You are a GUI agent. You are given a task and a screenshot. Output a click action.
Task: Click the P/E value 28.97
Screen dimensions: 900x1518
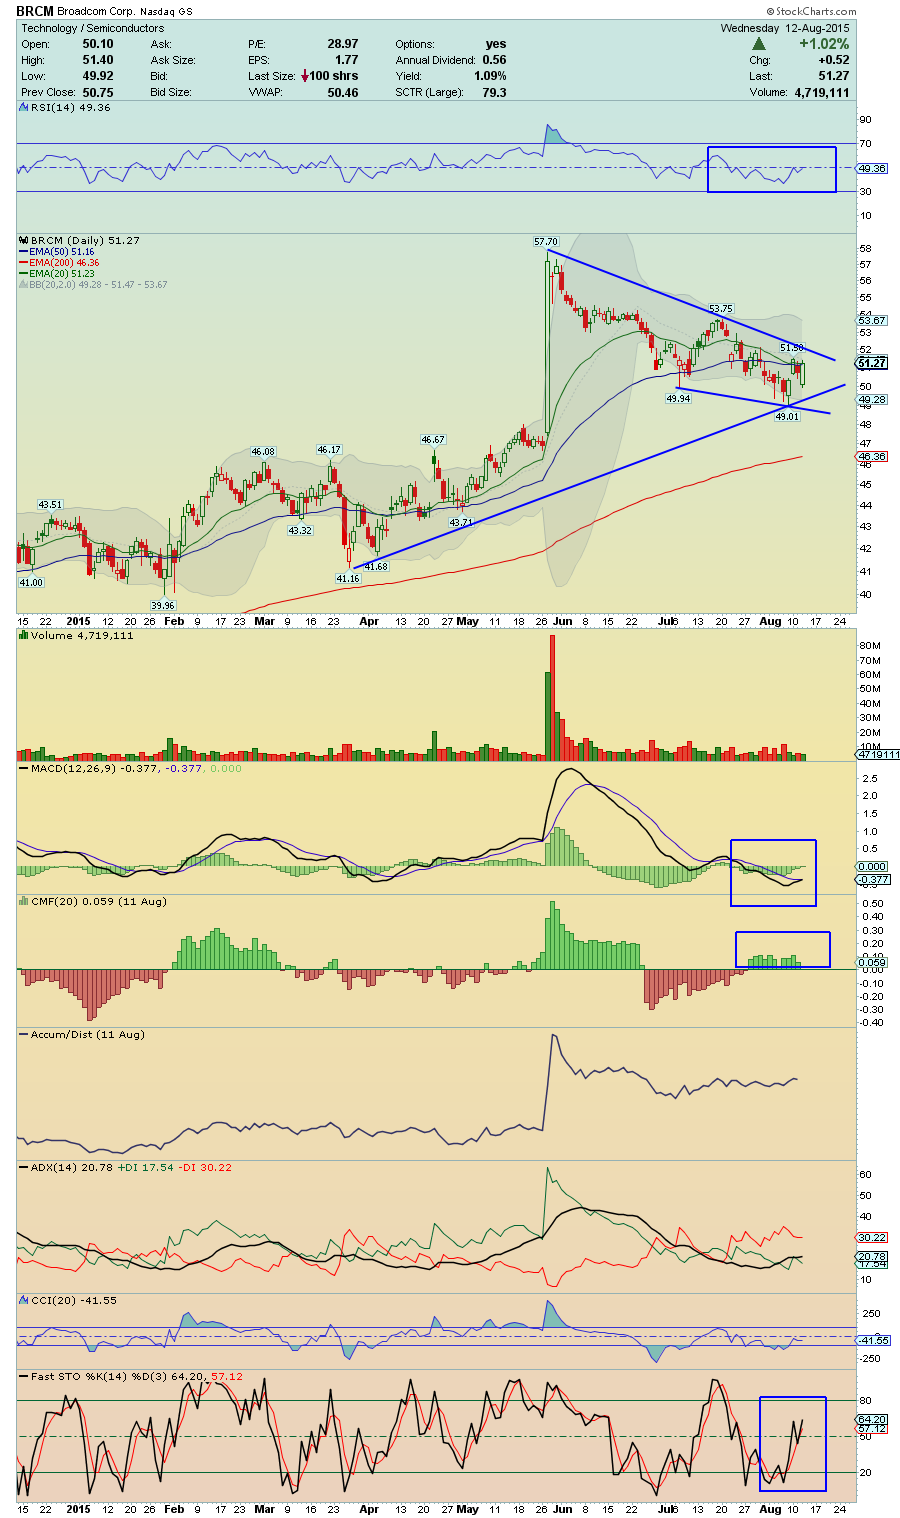pos(342,44)
